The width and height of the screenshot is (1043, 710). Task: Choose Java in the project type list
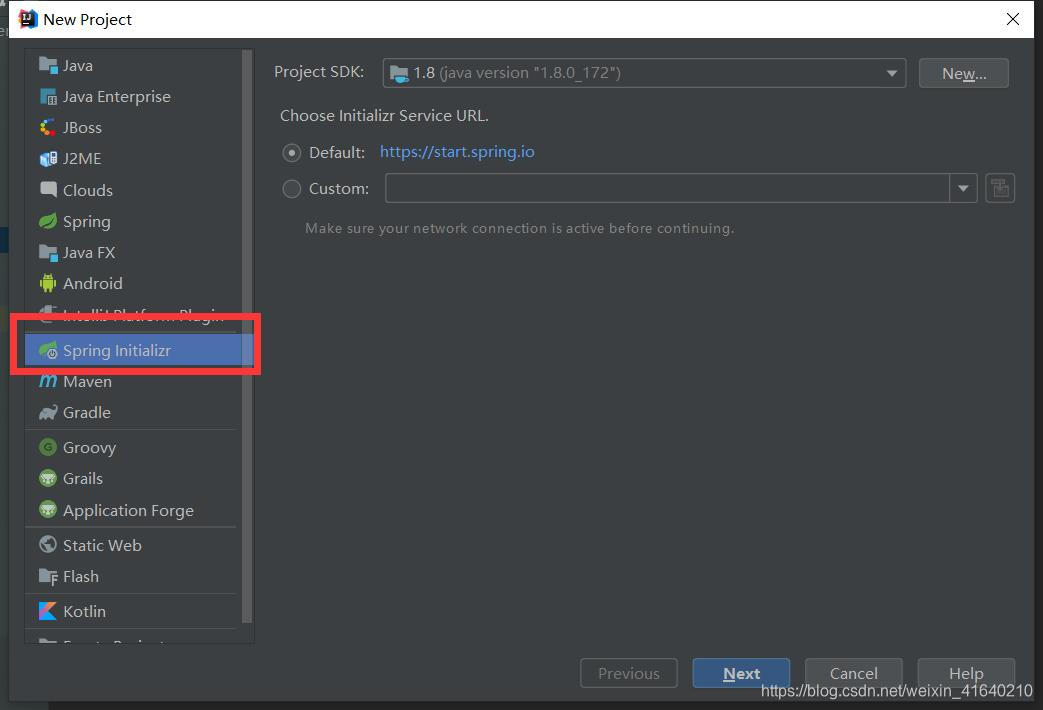(133, 65)
